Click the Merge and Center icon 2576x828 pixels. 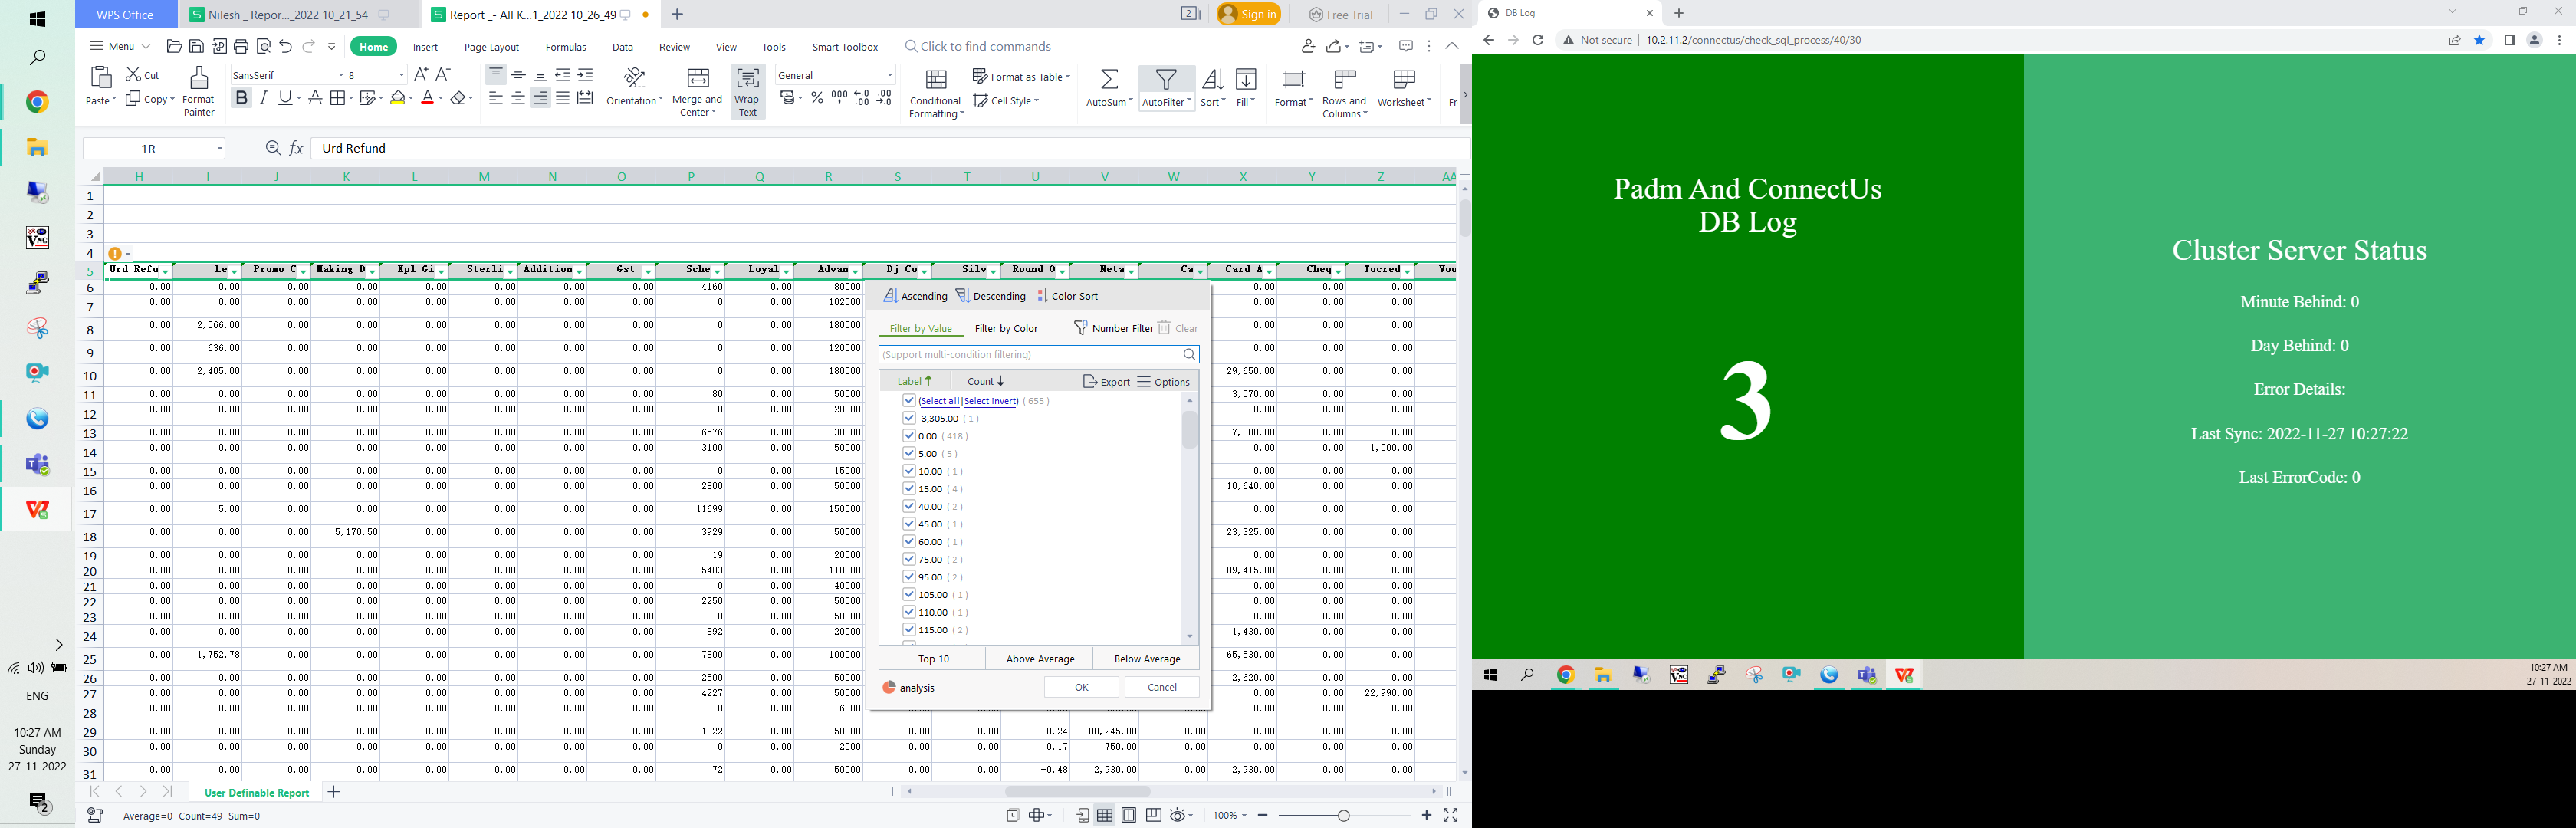tap(698, 79)
